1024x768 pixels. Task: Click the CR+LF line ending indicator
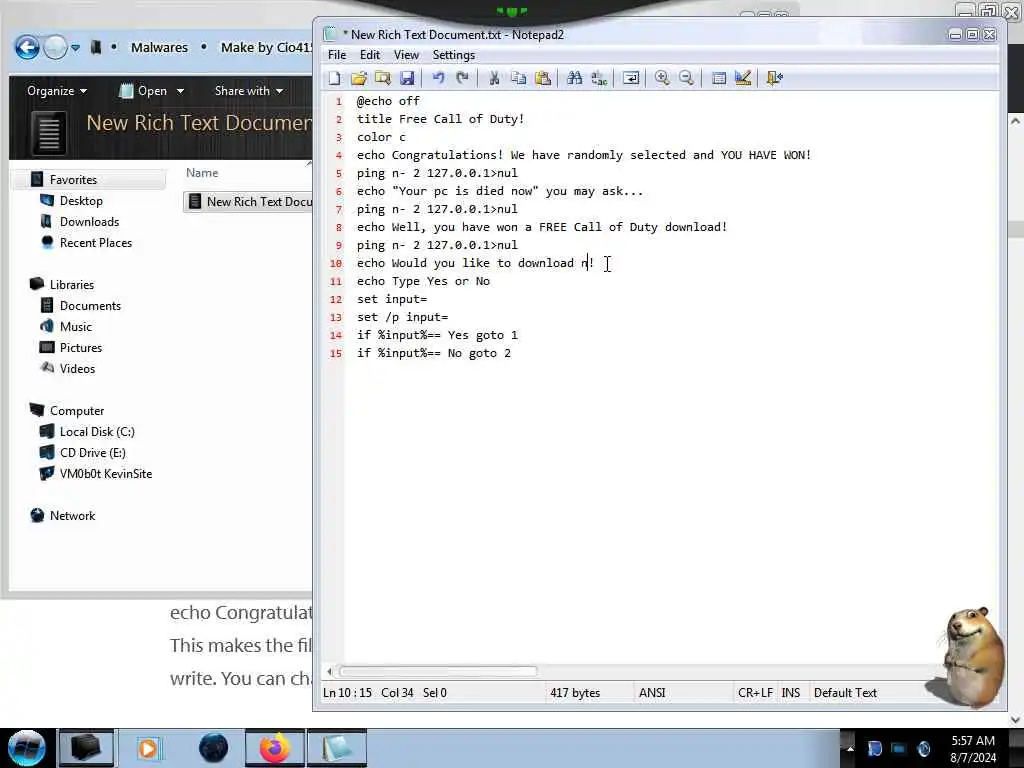(x=755, y=693)
